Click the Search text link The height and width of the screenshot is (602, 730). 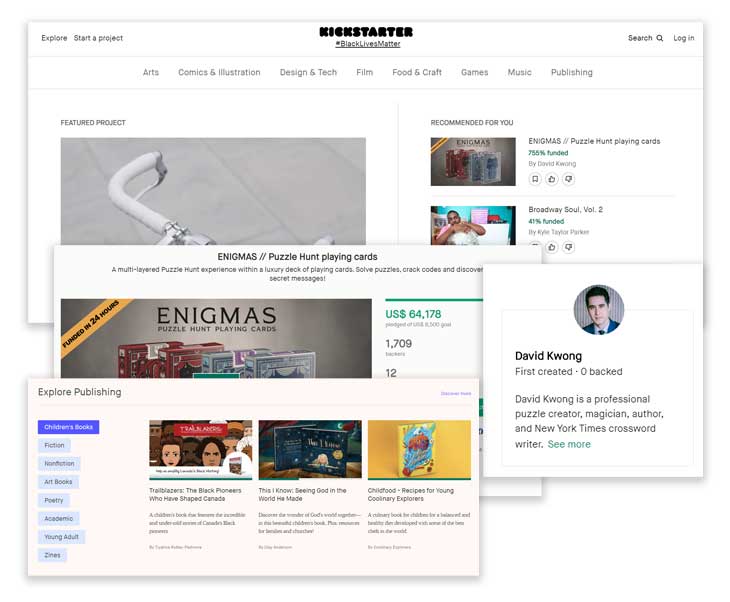point(640,38)
